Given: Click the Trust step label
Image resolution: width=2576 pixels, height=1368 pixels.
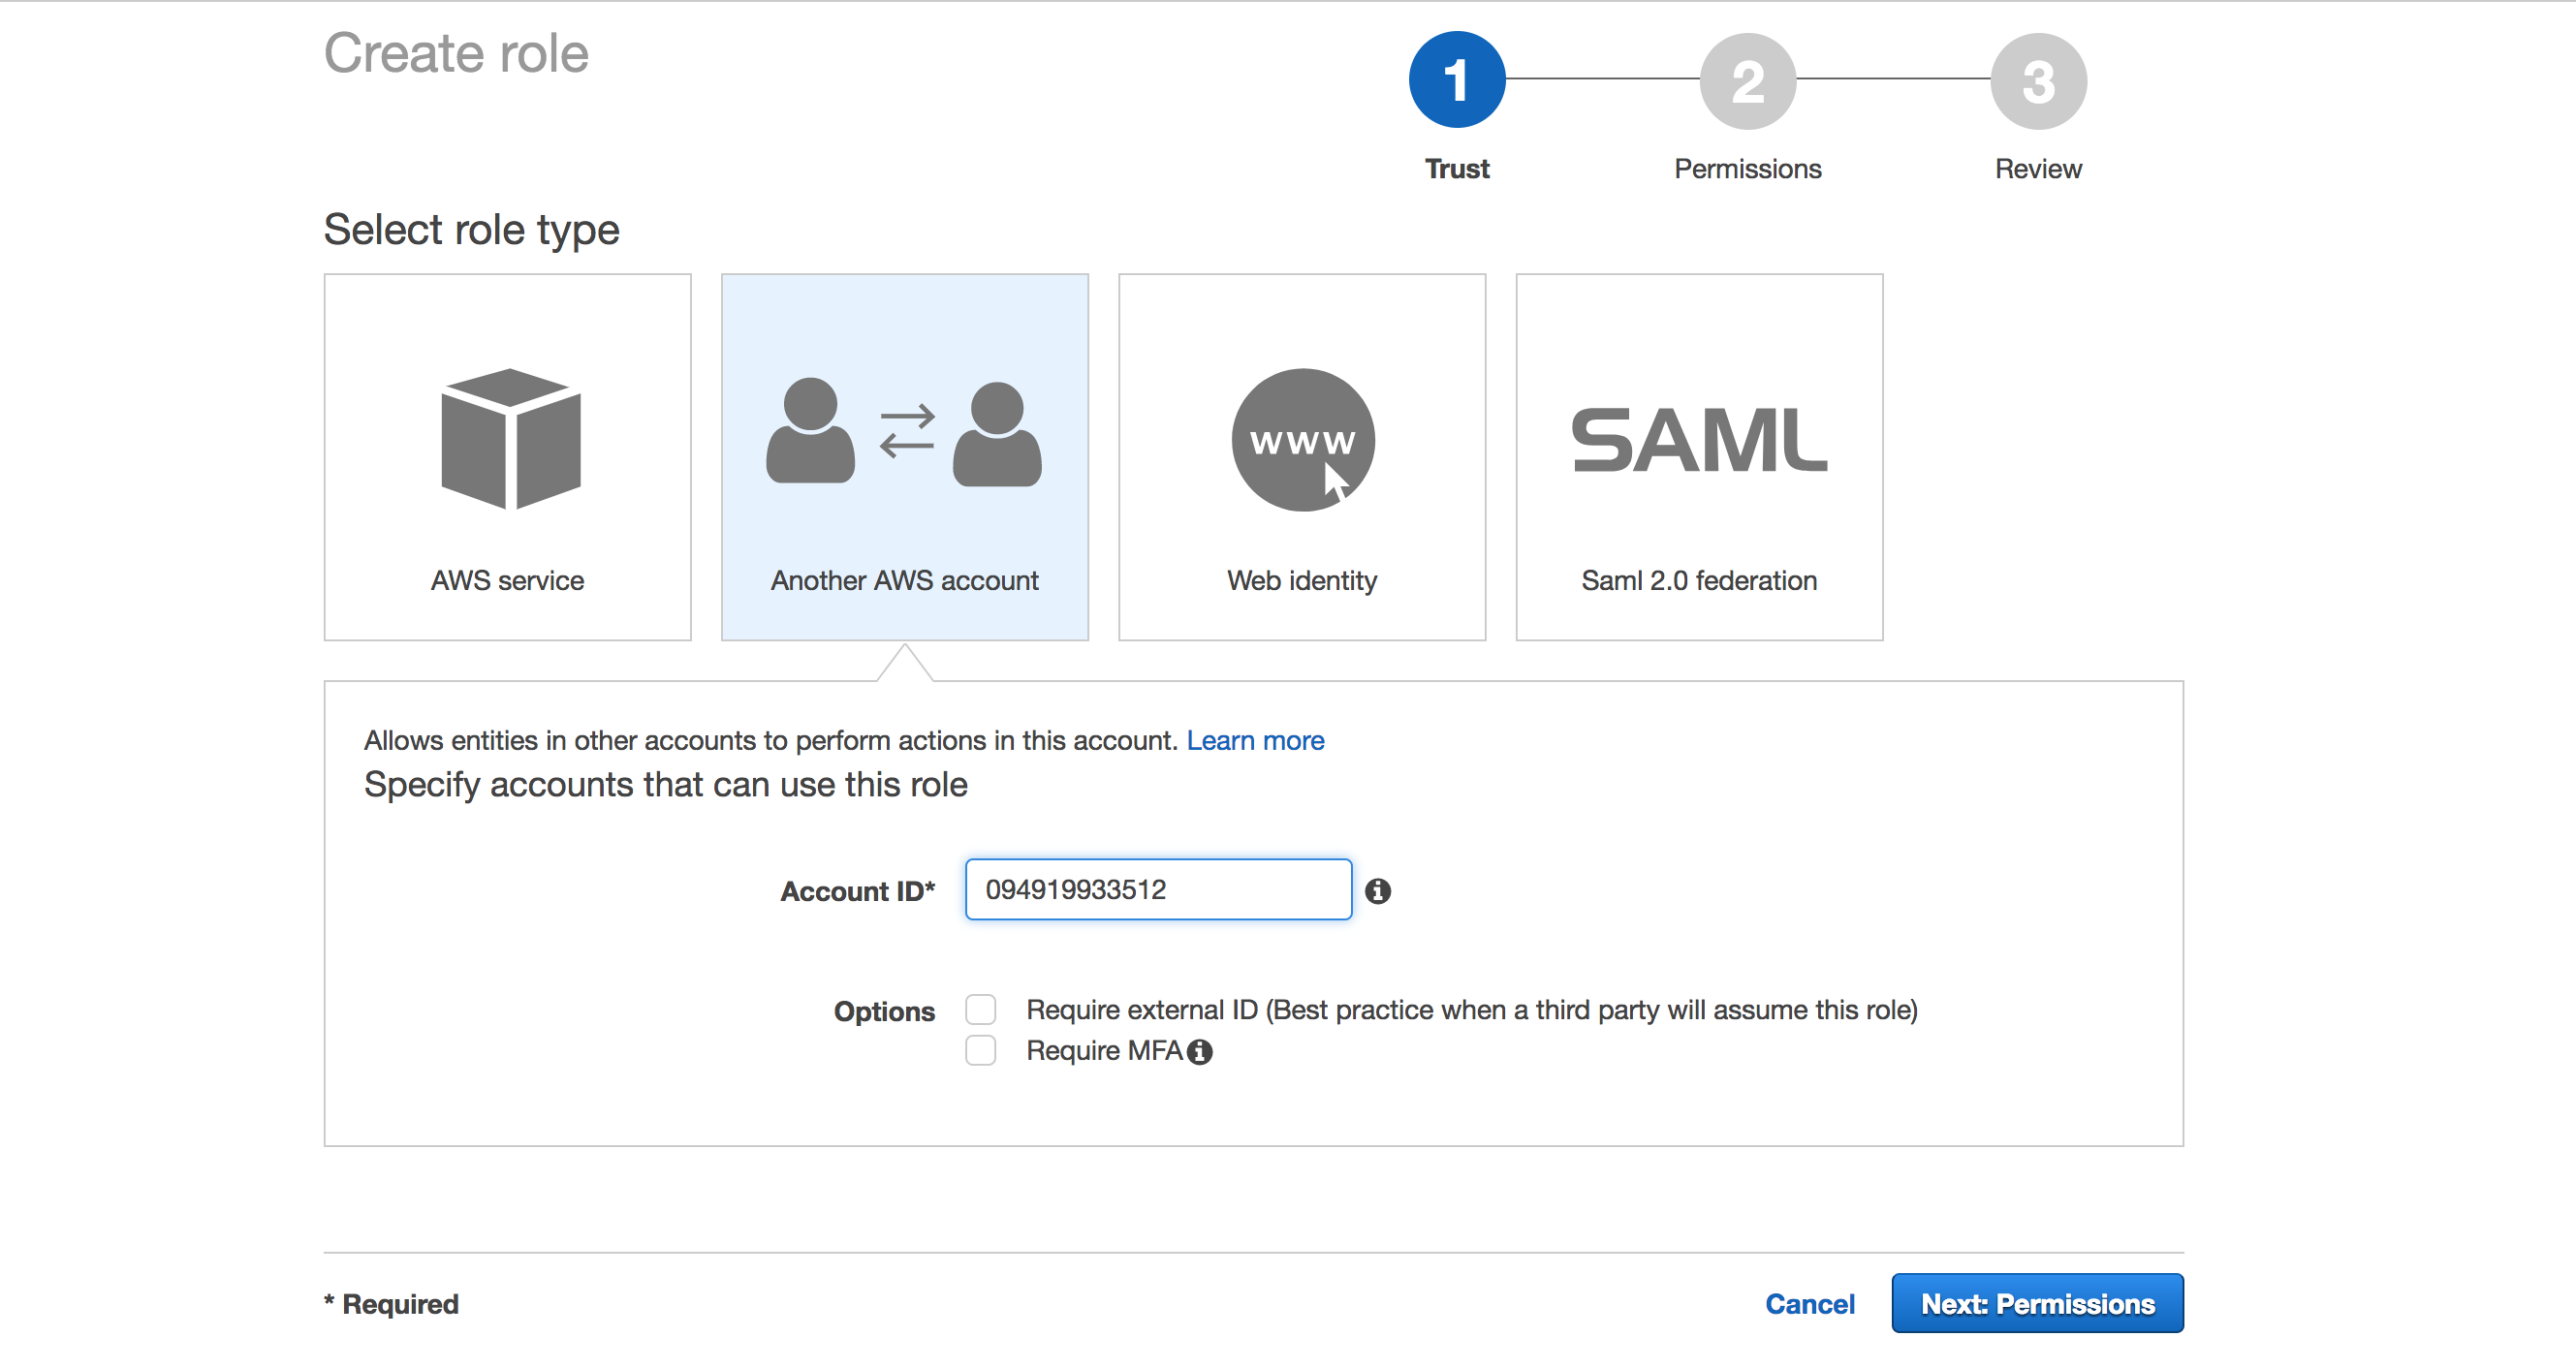Looking at the screenshot, I should (x=1457, y=169).
